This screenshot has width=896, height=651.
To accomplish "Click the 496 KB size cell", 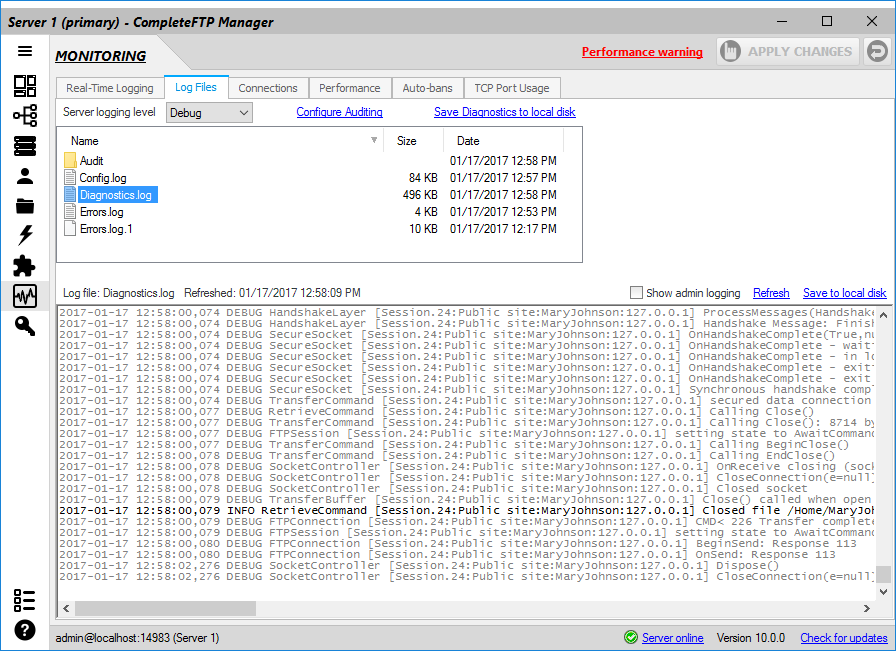I will [420, 195].
